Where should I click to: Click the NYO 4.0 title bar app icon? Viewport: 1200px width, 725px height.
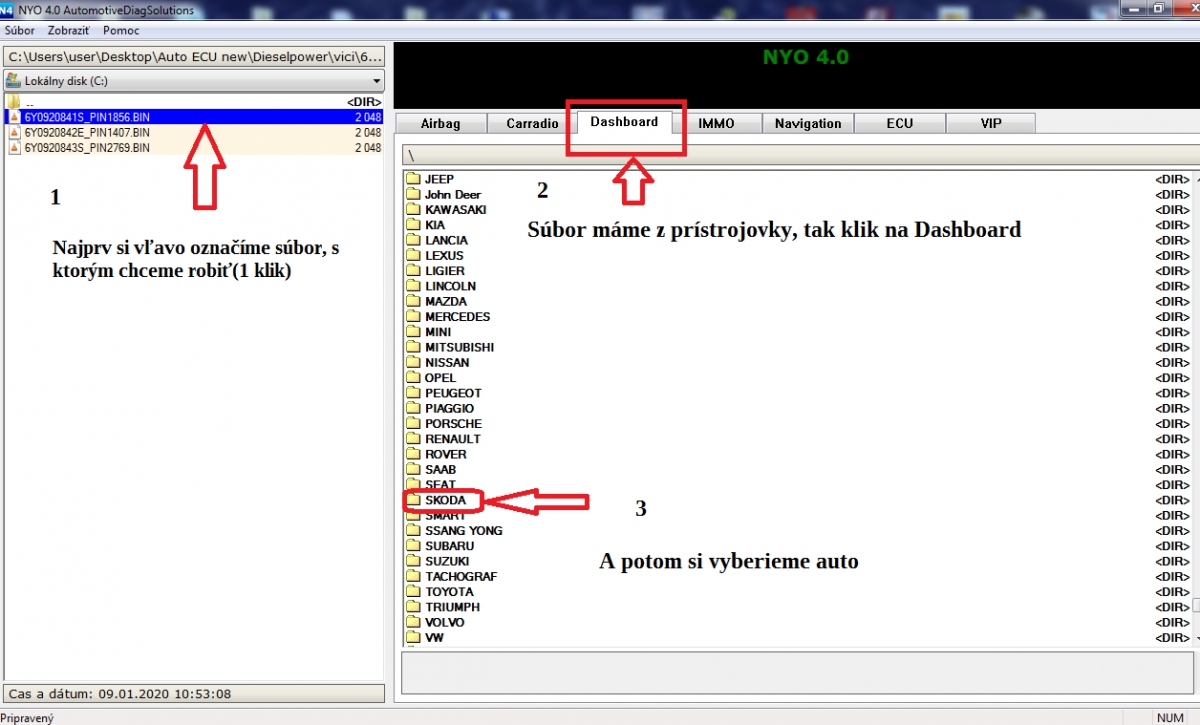click(7, 9)
